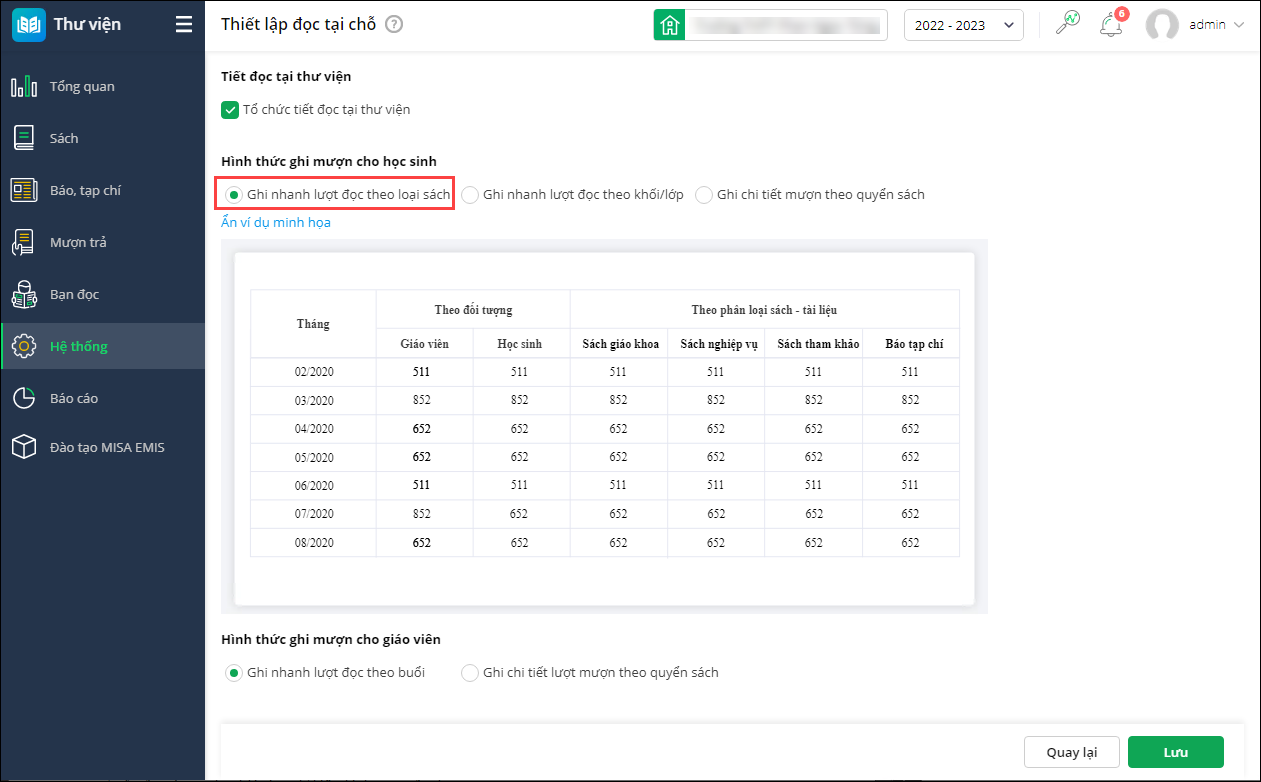Viewport: 1261px width, 782px height.
Task: Click the Thư viện app title
Action: 87,25
